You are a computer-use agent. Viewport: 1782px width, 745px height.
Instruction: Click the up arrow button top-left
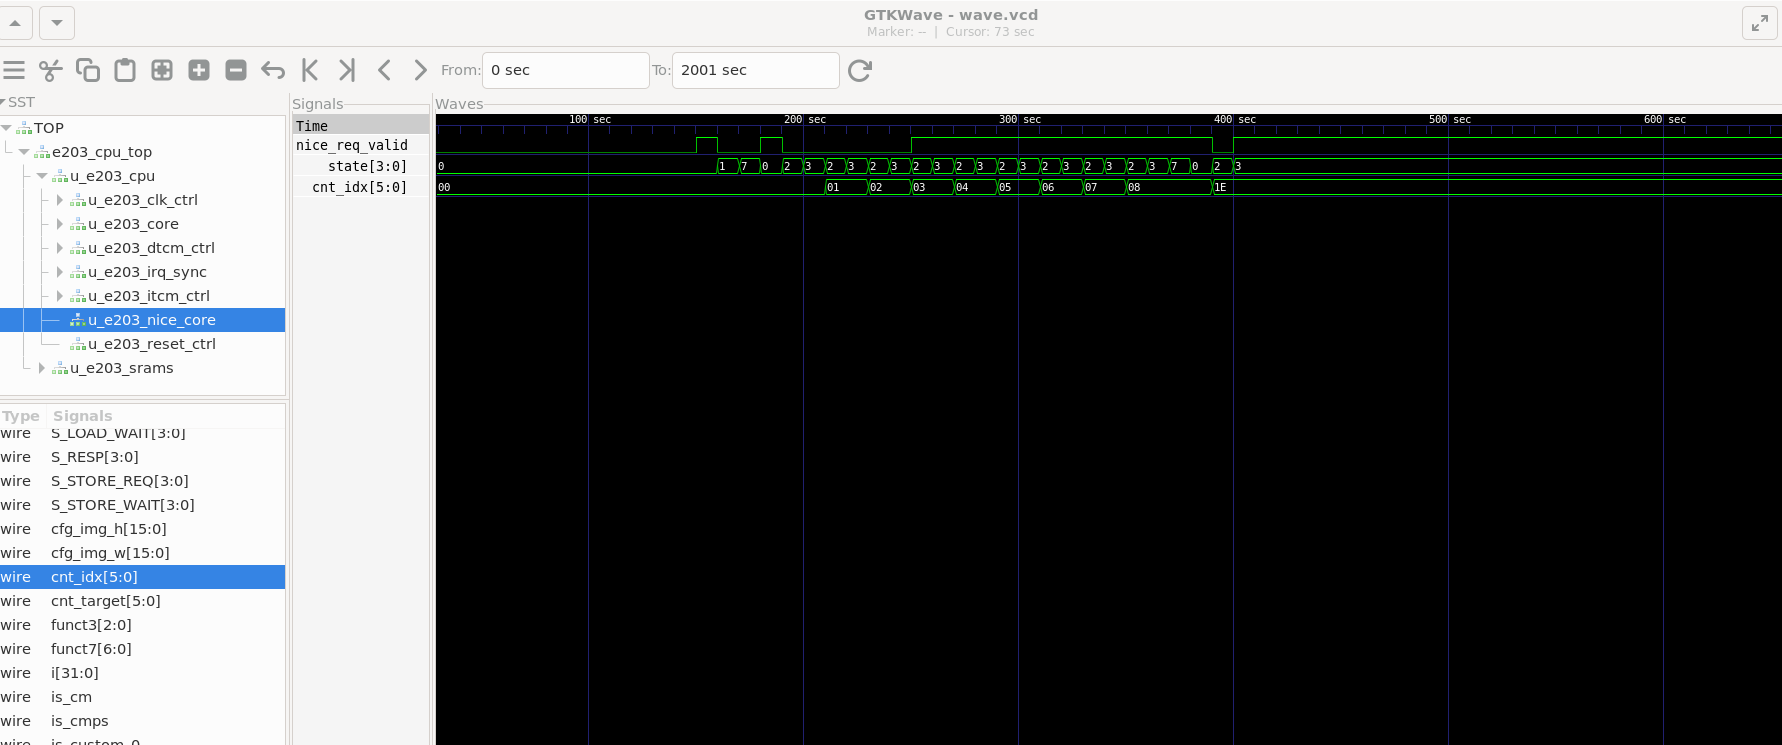15,22
